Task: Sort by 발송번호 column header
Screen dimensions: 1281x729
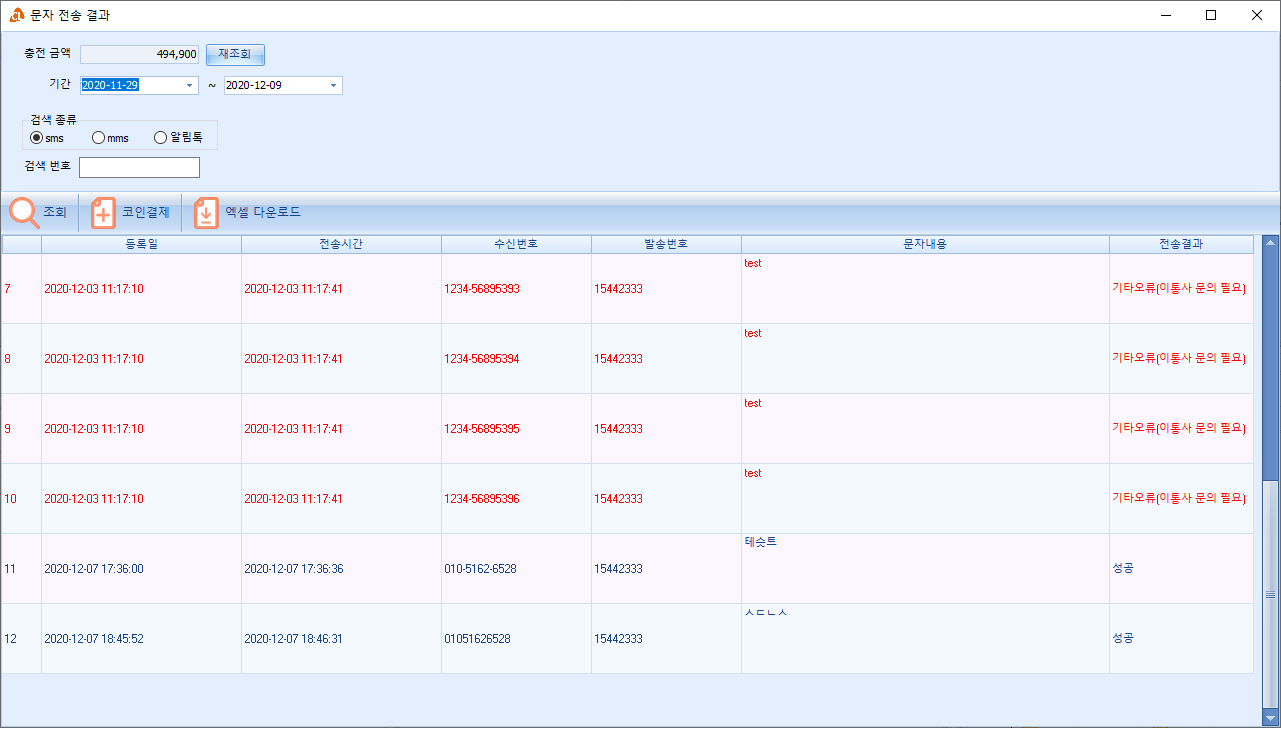Action: 666,244
